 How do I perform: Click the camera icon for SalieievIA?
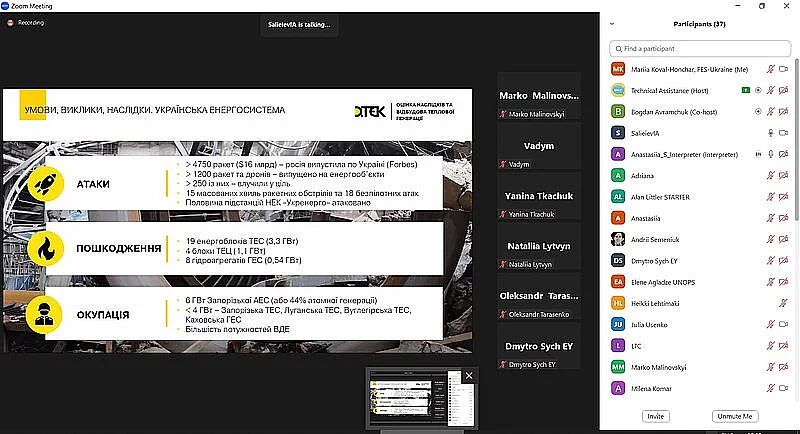(x=783, y=133)
